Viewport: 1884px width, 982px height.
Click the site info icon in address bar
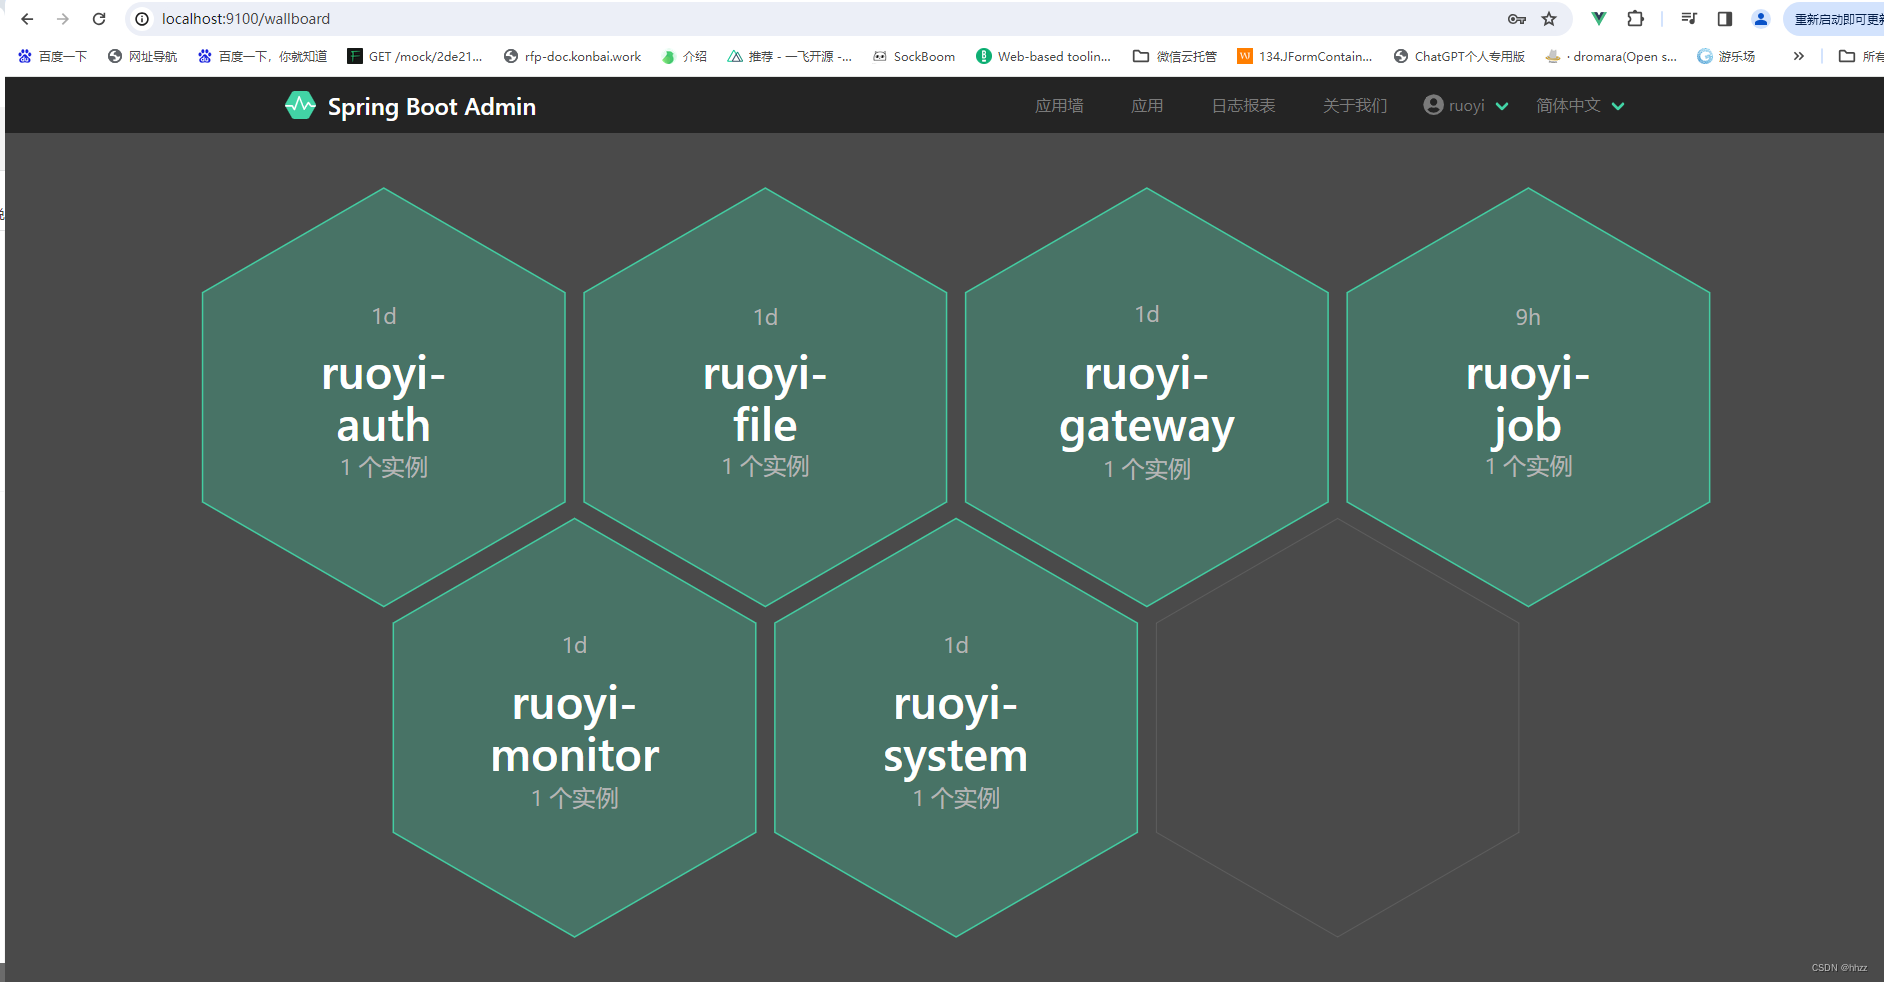142,19
